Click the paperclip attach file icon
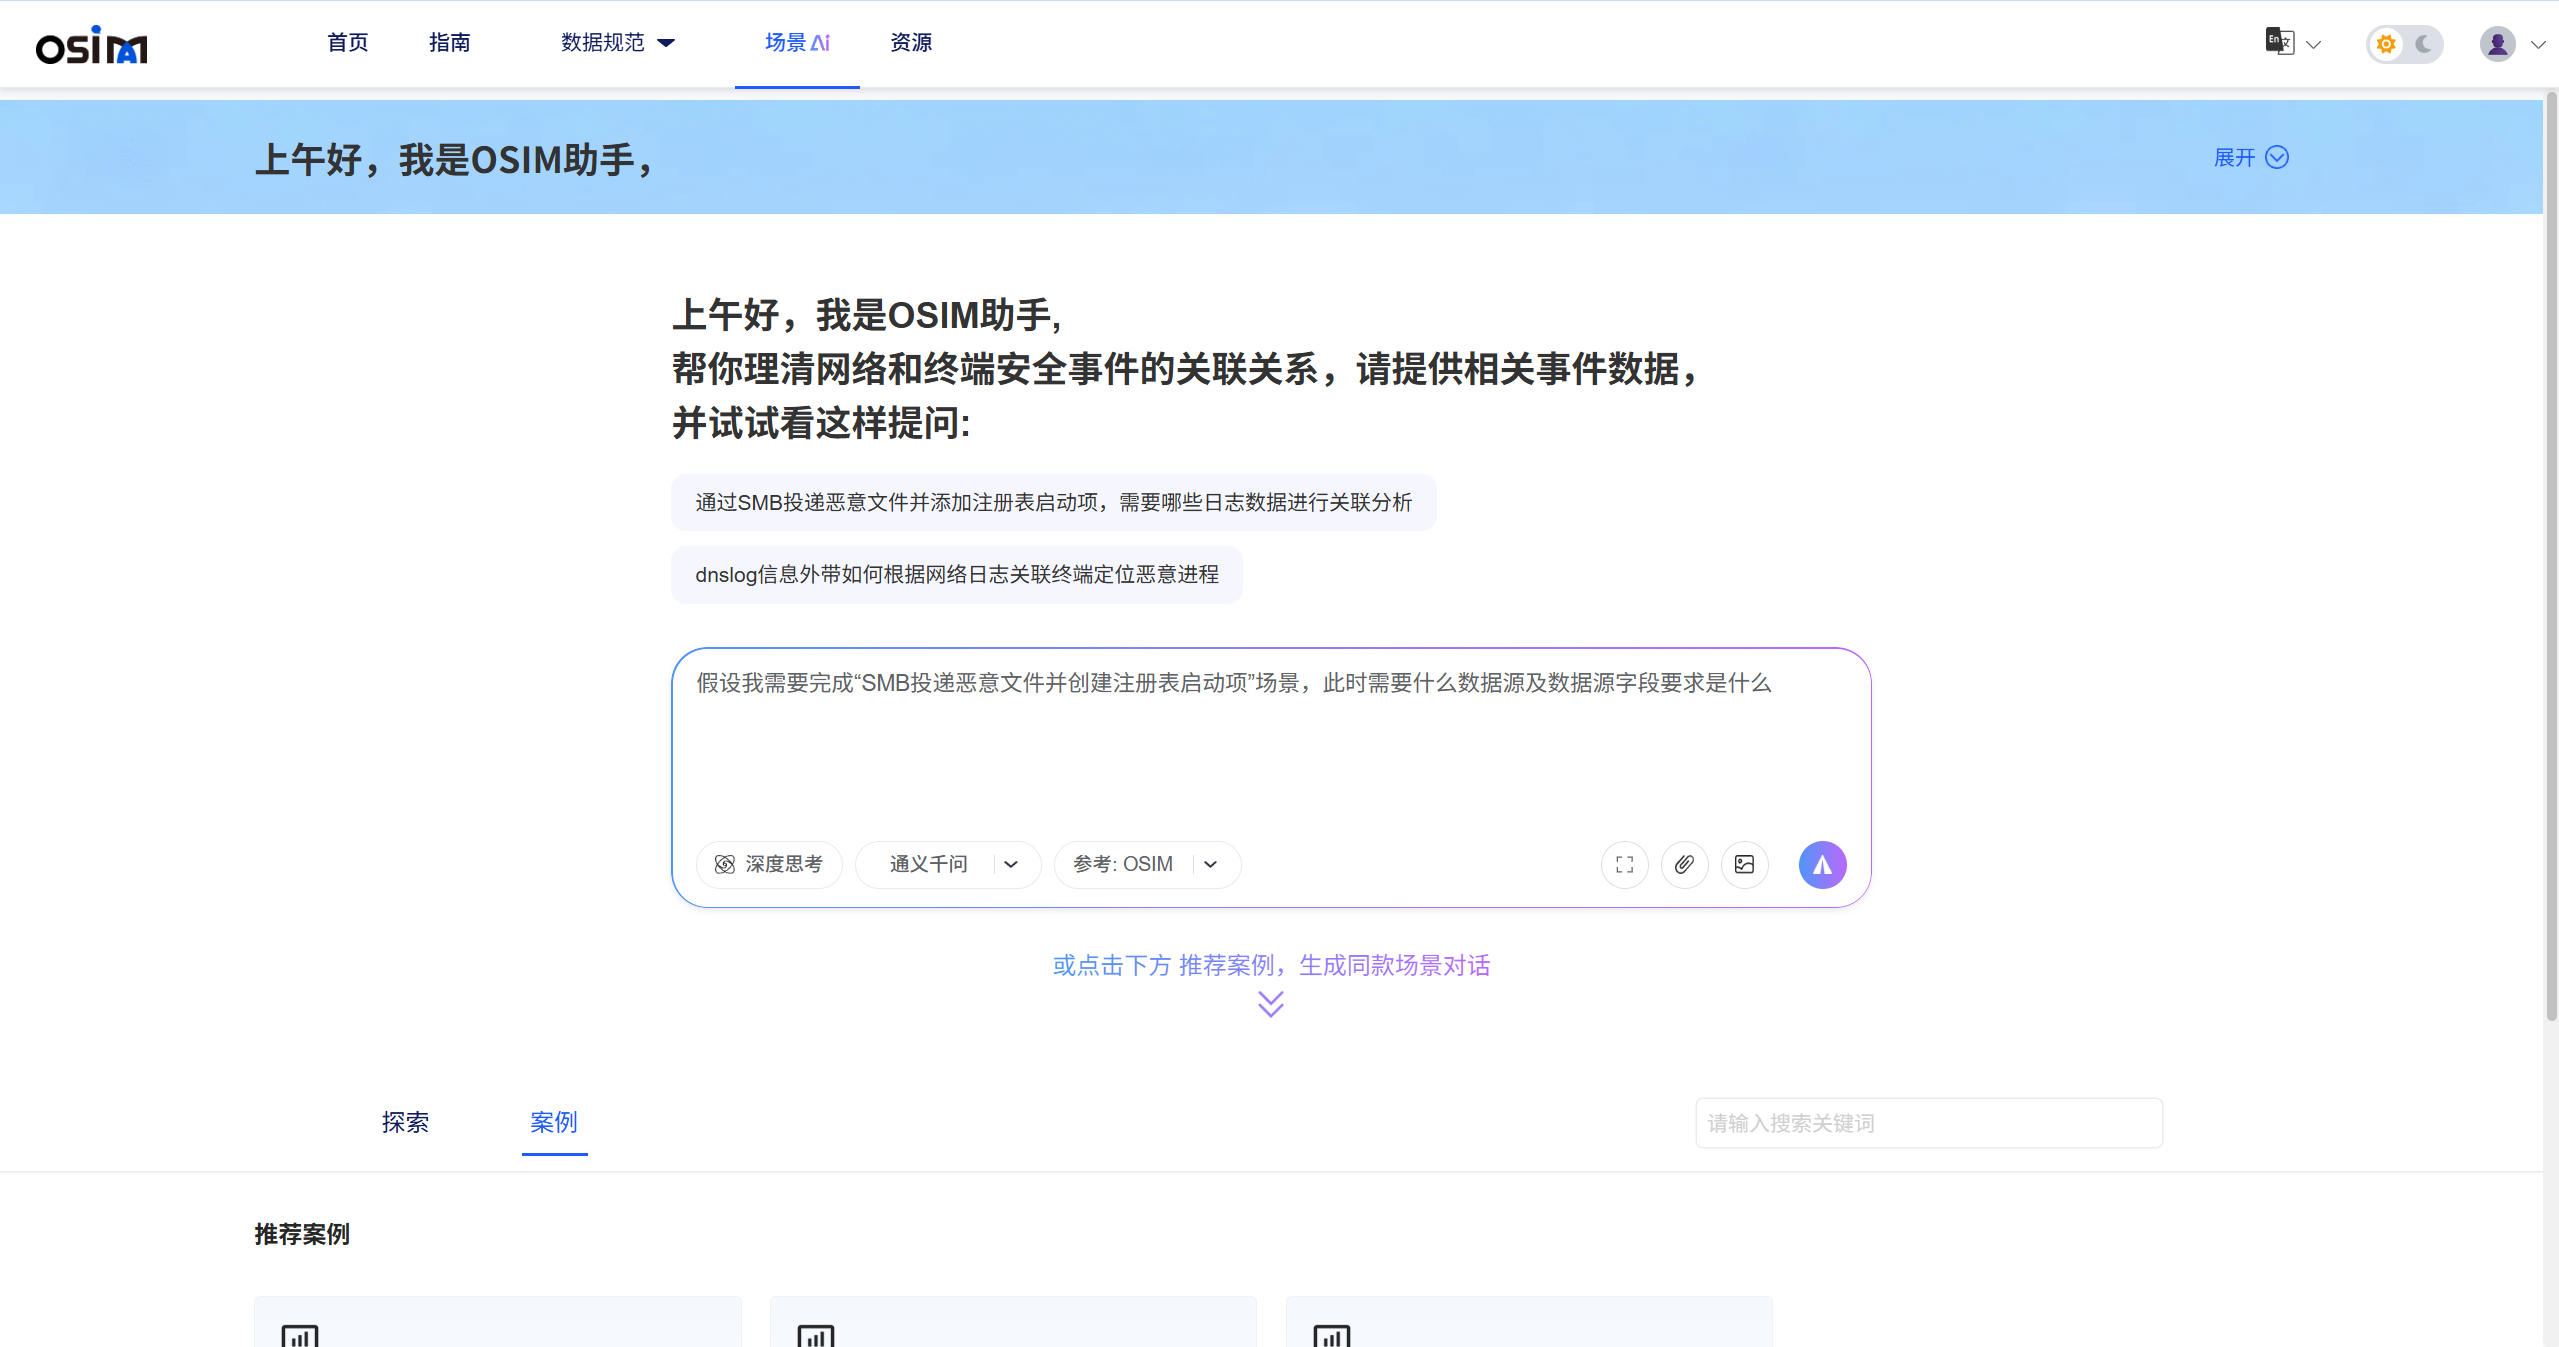The height and width of the screenshot is (1347, 2559). tap(1684, 864)
